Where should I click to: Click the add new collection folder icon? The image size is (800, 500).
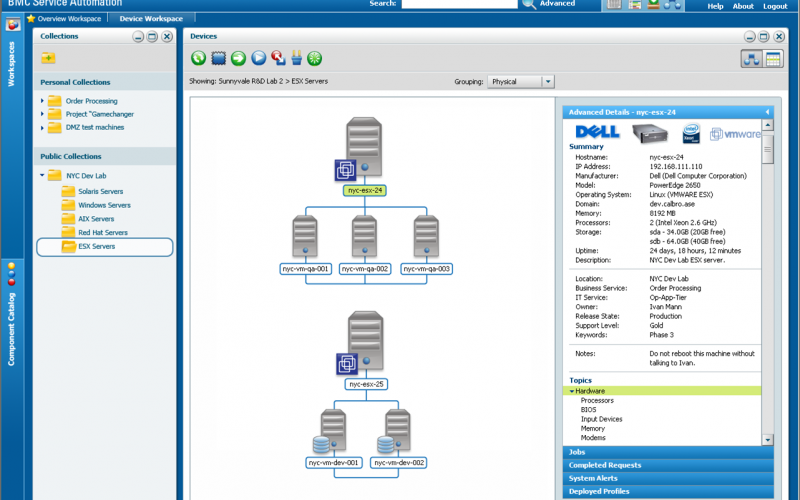[x=48, y=58]
